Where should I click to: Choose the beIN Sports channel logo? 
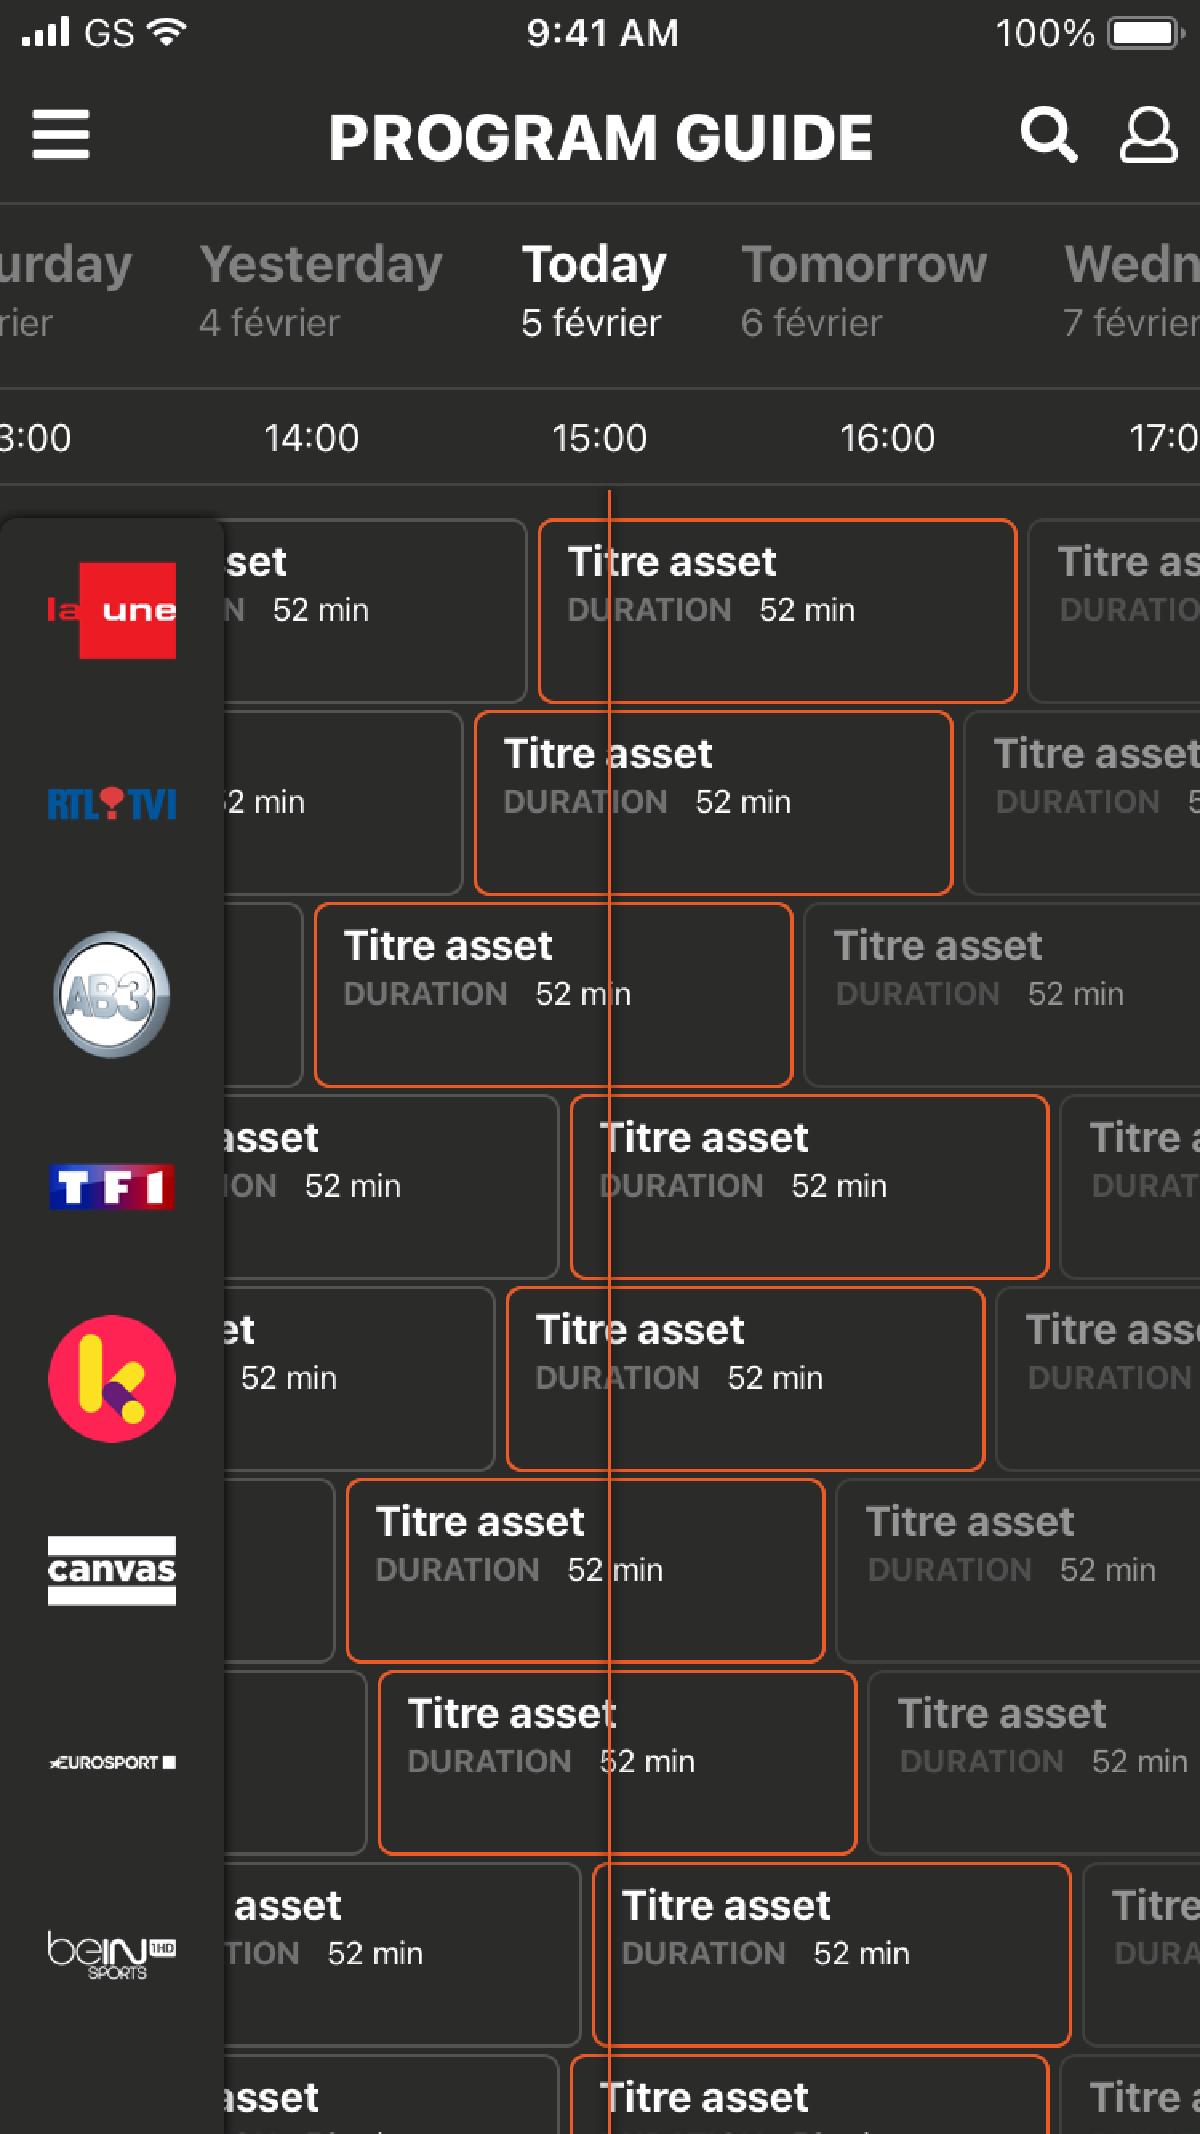coord(112,1954)
